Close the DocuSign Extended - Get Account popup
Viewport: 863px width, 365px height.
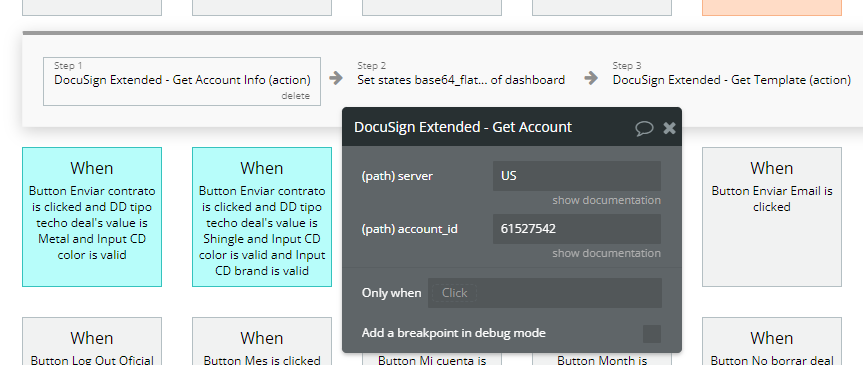coord(669,128)
